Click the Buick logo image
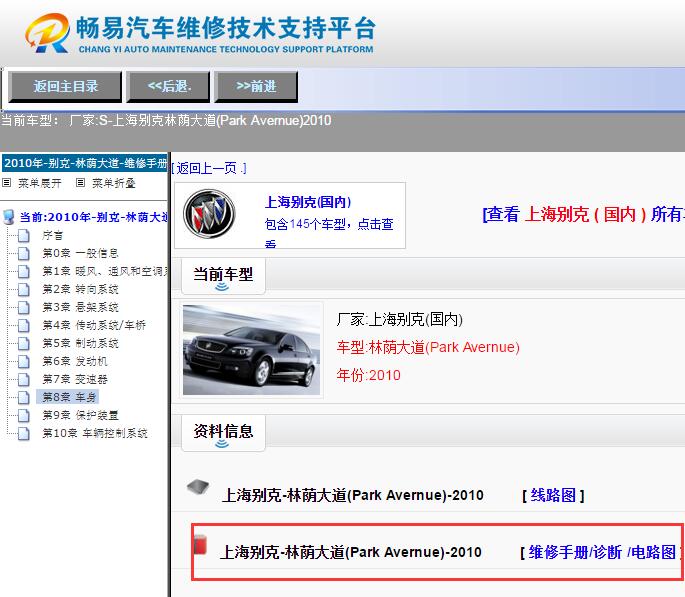 (x=209, y=214)
